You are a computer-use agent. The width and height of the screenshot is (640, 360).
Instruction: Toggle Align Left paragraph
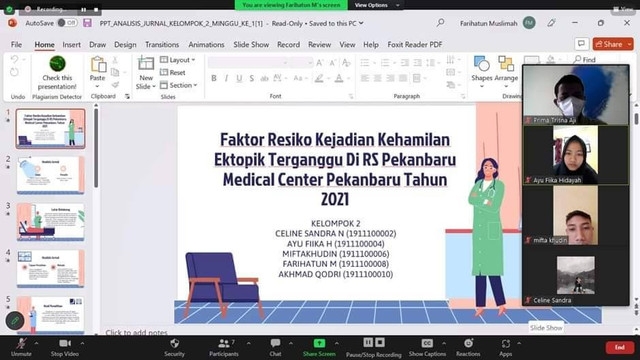364,78
